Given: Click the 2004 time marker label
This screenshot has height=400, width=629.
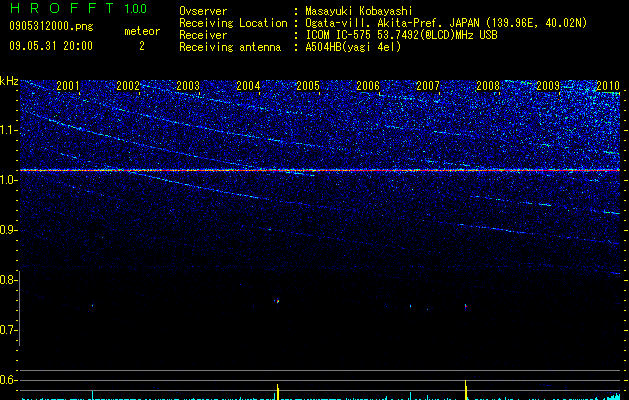Looking at the screenshot, I should pos(248,85).
